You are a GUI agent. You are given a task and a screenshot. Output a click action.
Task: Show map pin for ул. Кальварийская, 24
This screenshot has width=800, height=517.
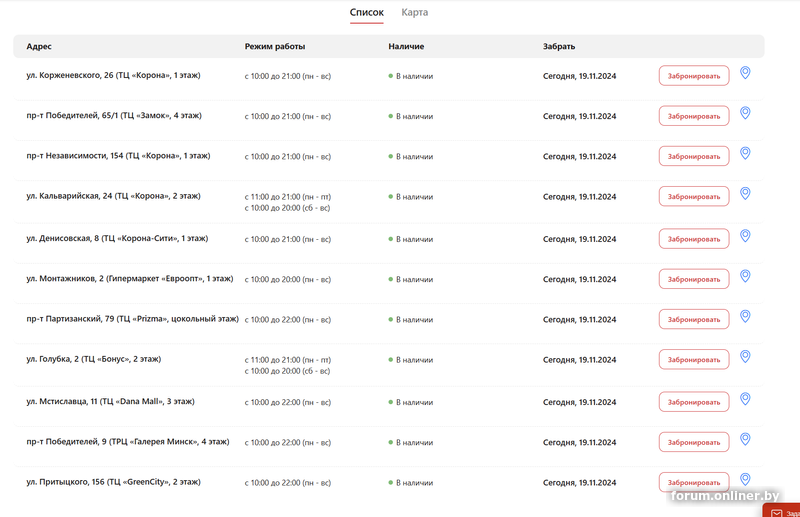coord(745,194)
